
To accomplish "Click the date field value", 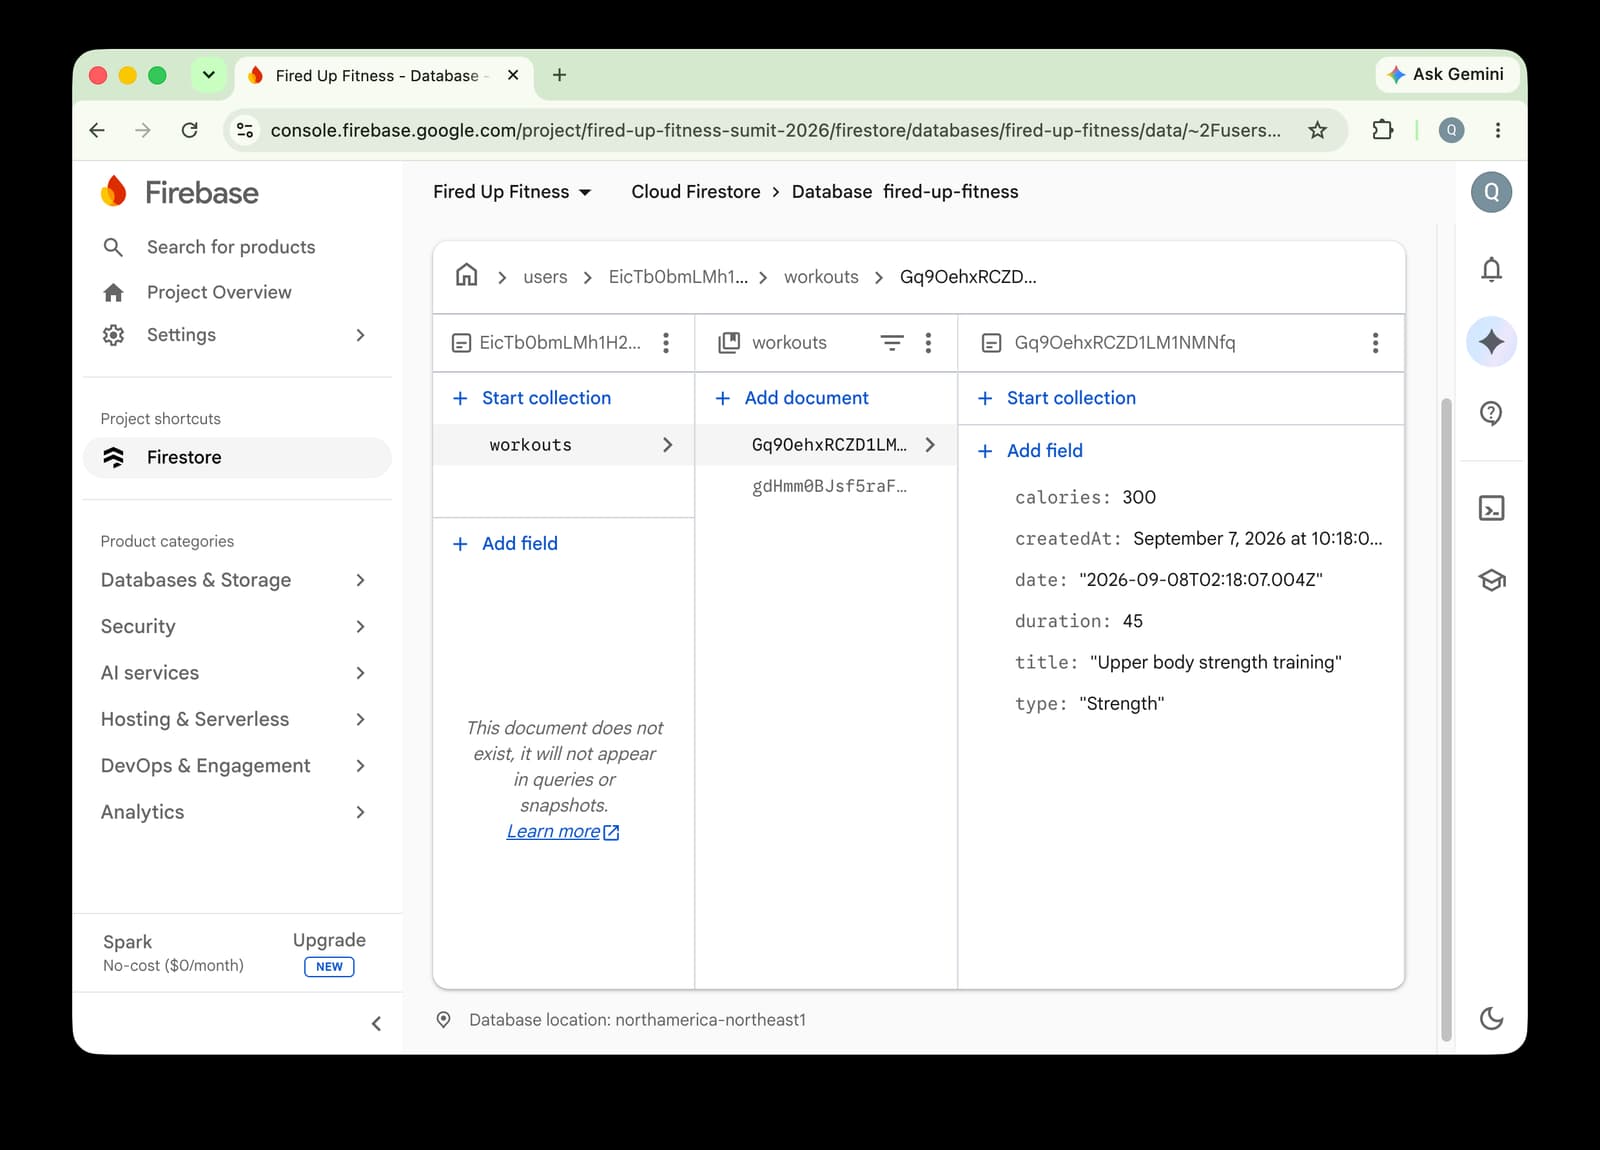I will (1201, 580).
